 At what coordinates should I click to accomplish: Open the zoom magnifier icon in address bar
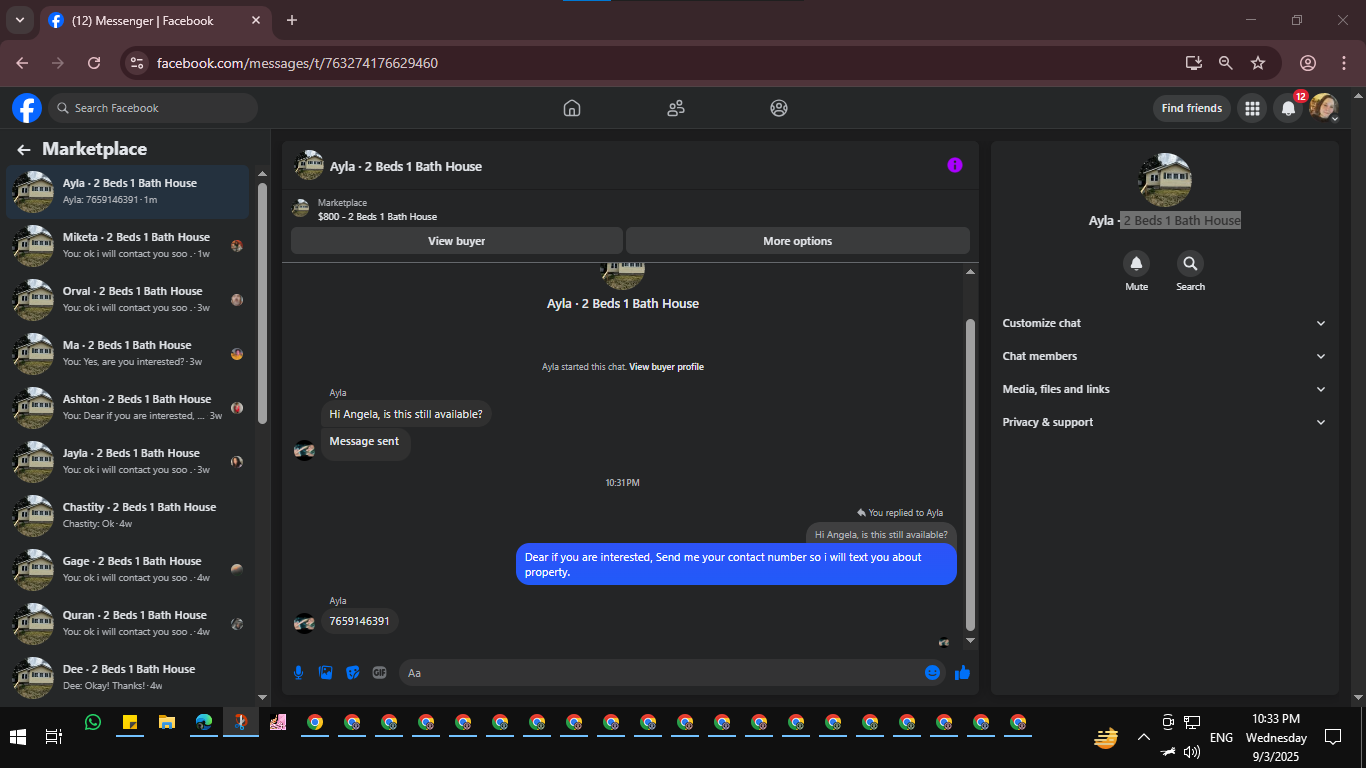(x=1226, y=63)
